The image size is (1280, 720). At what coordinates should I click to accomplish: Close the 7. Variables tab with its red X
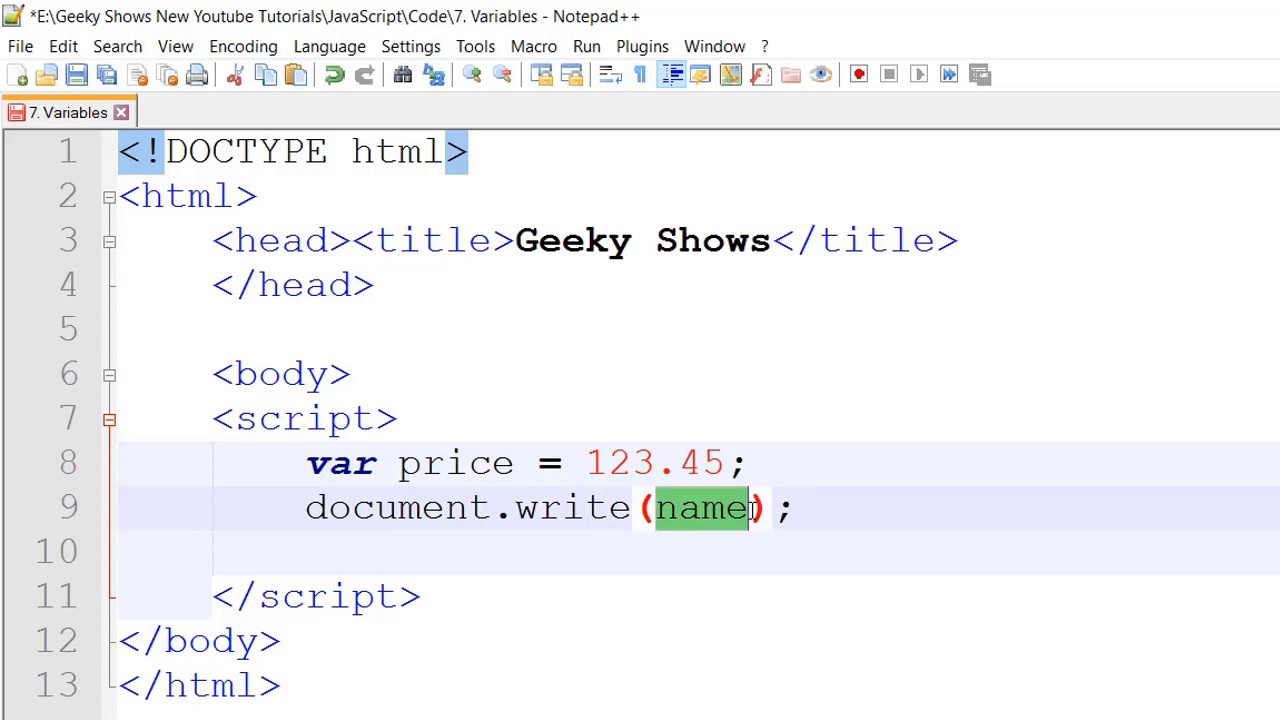[x=121, y=113]
